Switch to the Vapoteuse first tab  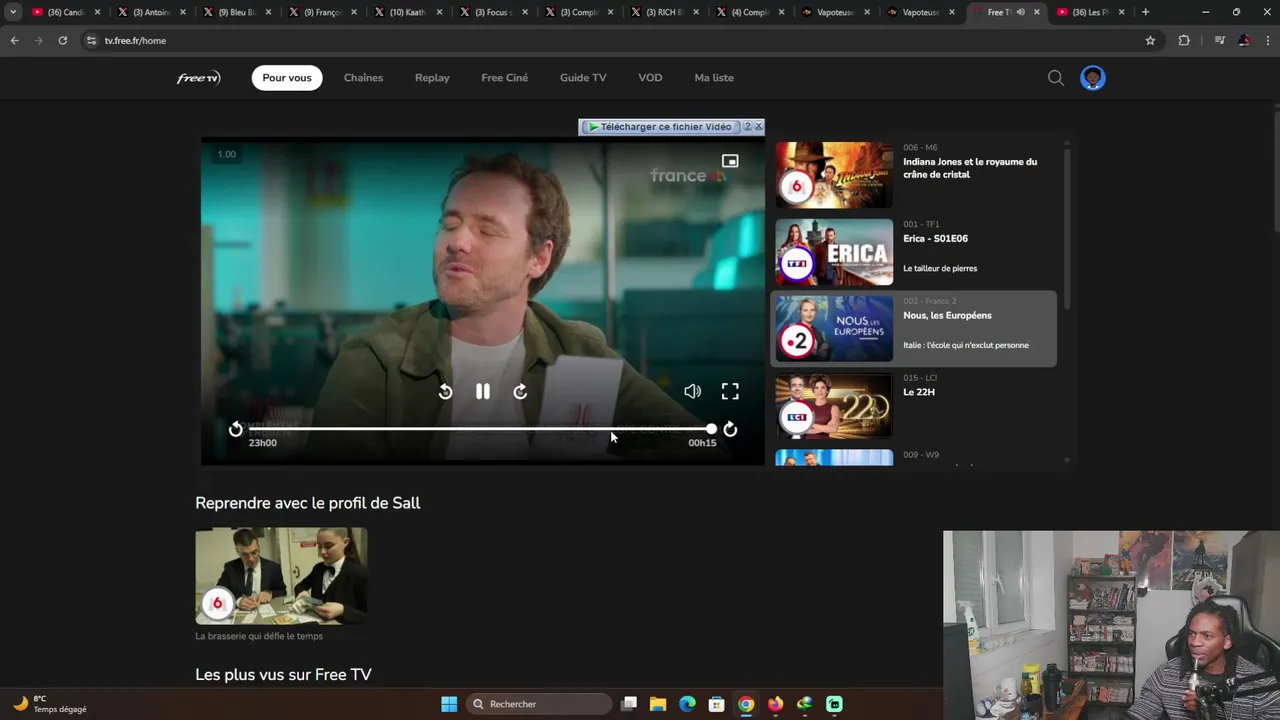click(835, 12)
